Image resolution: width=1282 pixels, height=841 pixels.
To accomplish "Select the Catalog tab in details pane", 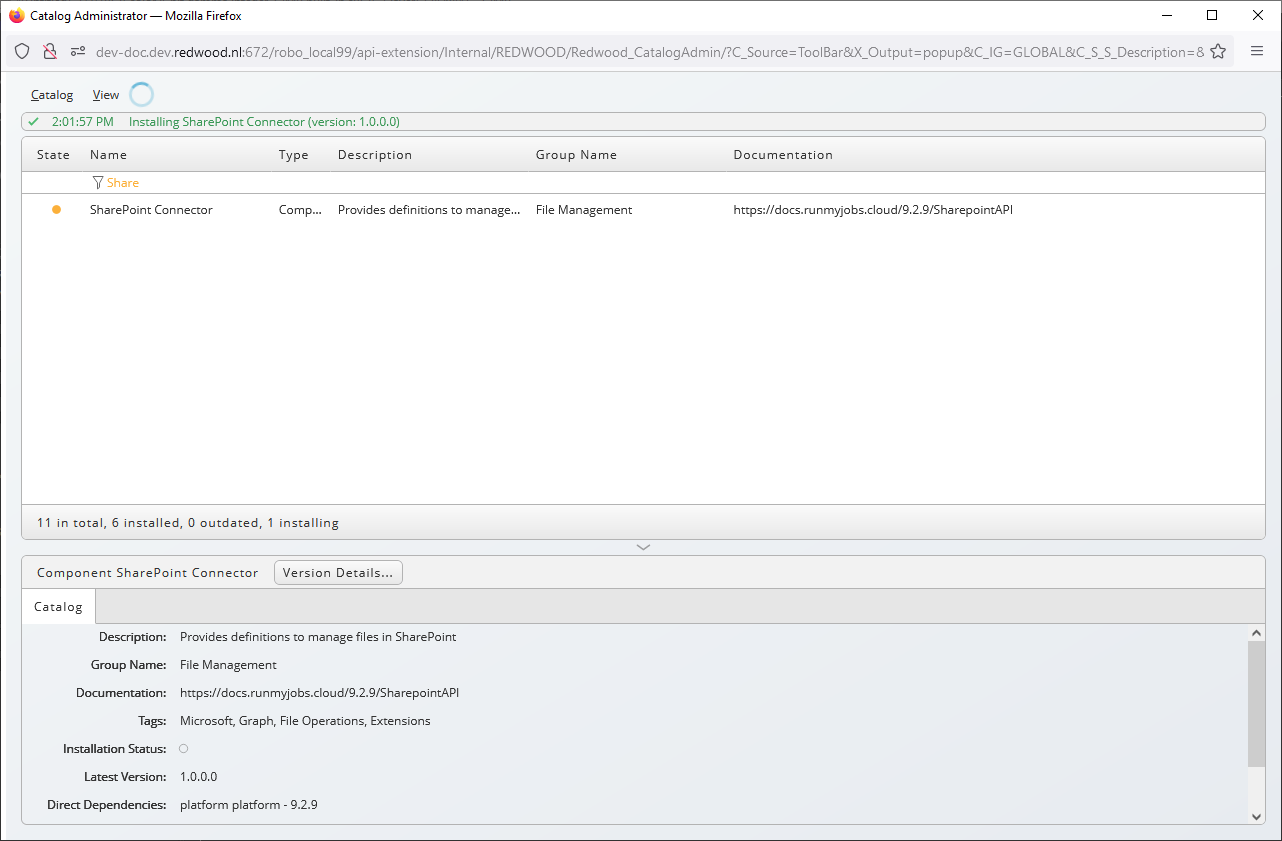I will [58, 607].
